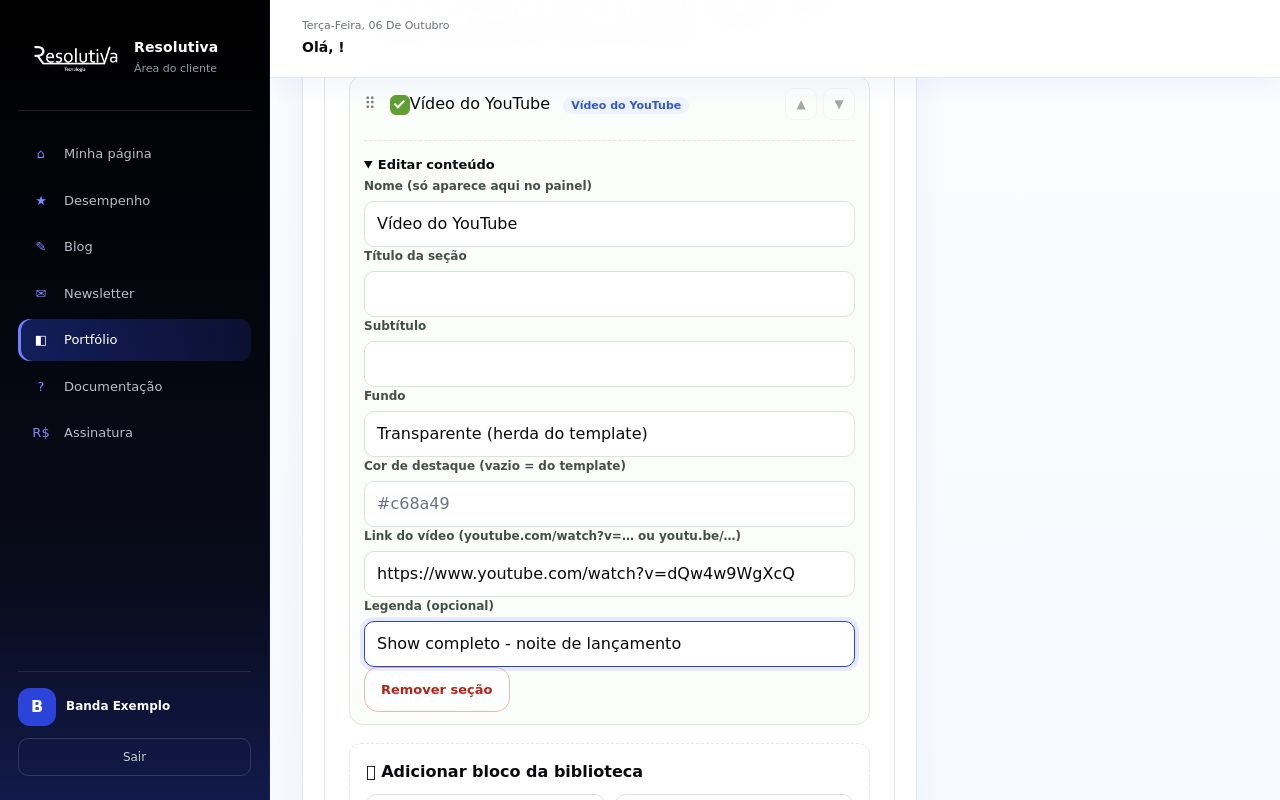Click the Sair button
The image size is (1280, 800).
134,757
